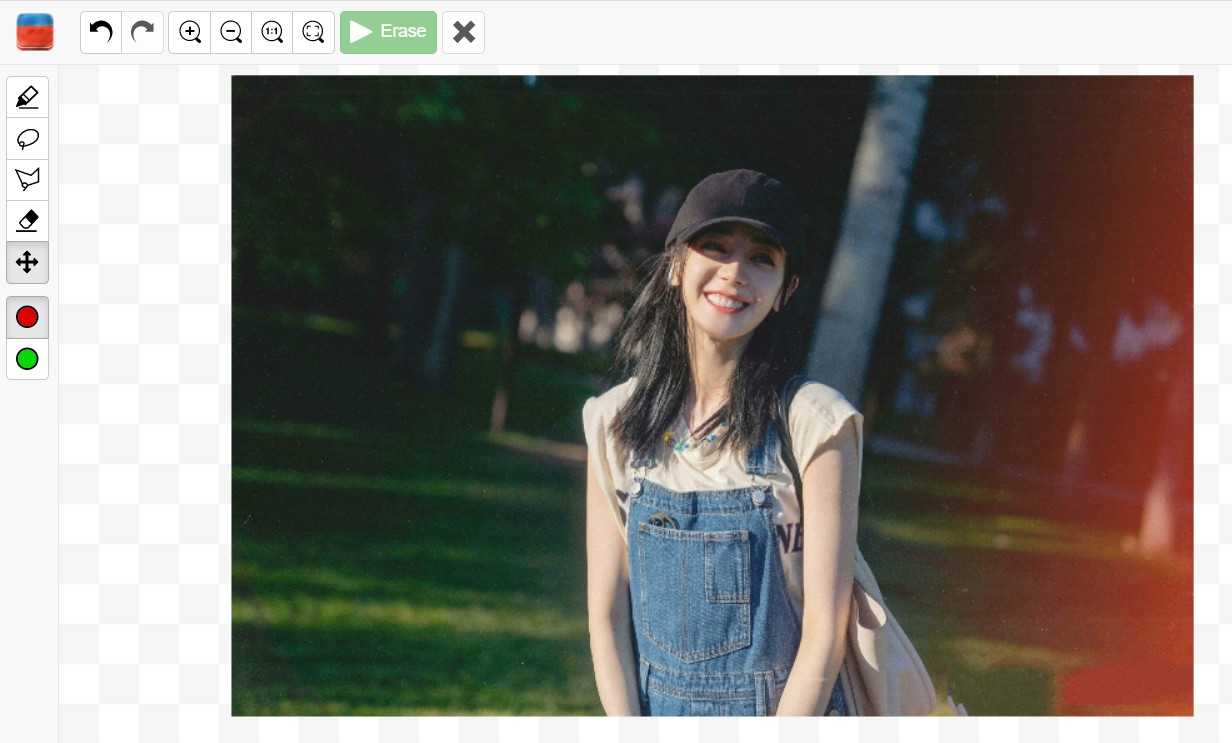The width and height of the screenshot is (1232, 743).
Task: Click on the woman's photo in canvas
Action: coord(712,396)
